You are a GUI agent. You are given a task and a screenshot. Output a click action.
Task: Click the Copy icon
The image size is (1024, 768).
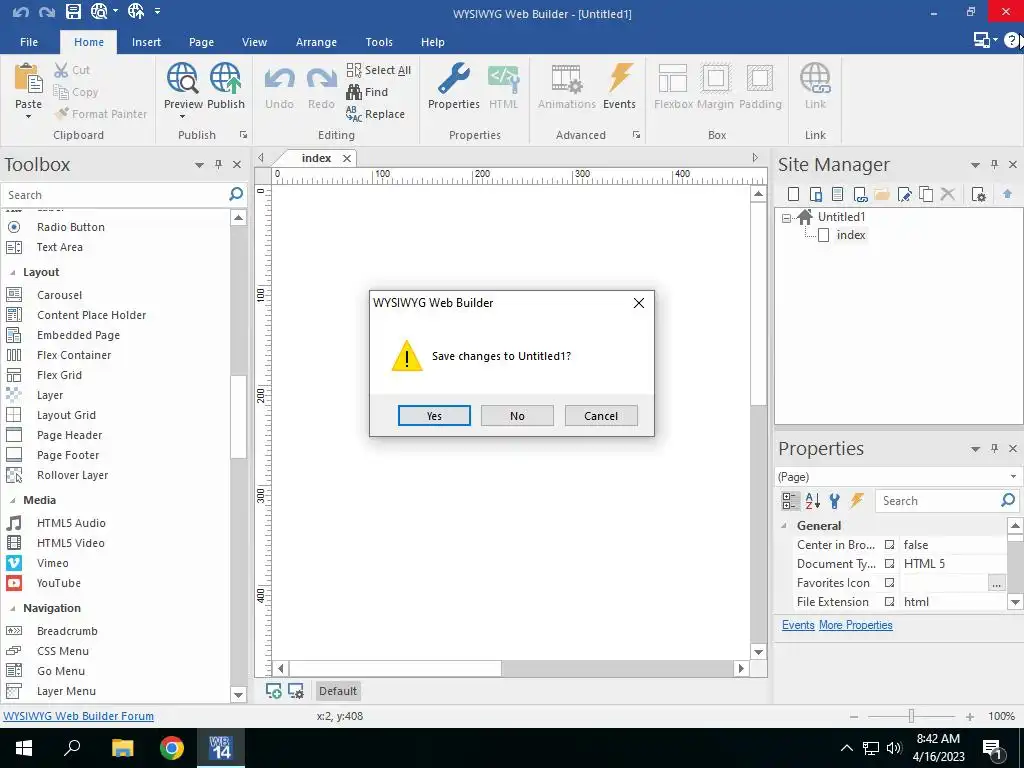61,92
